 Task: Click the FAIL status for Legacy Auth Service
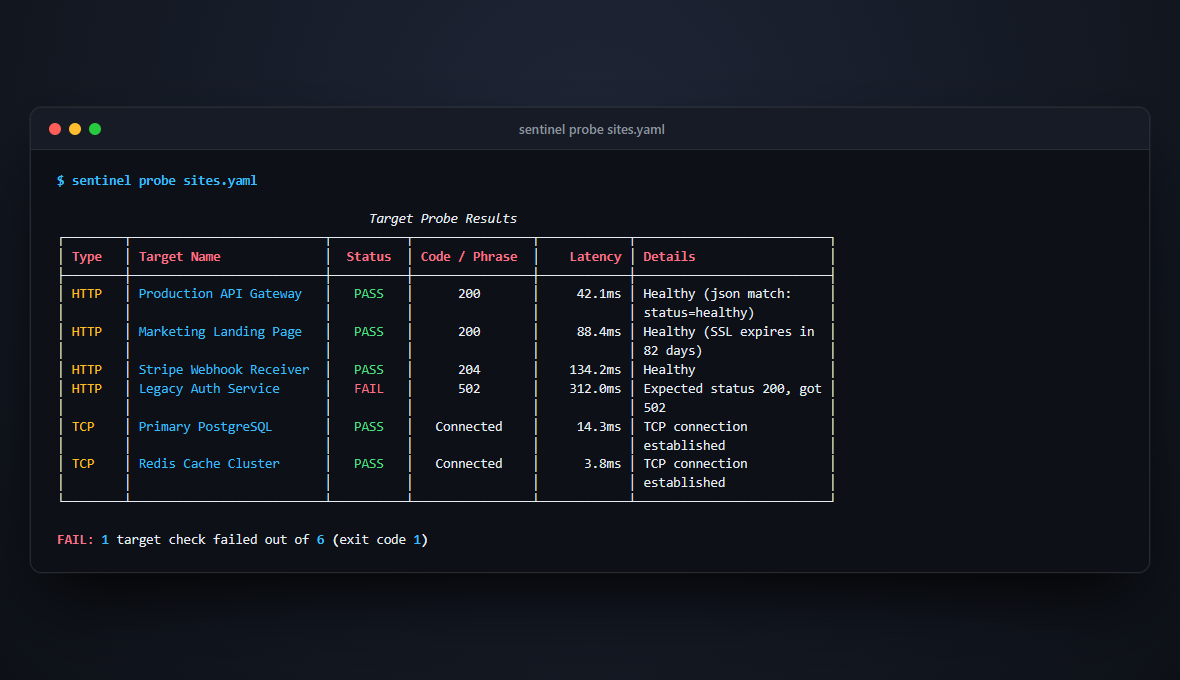369,389
